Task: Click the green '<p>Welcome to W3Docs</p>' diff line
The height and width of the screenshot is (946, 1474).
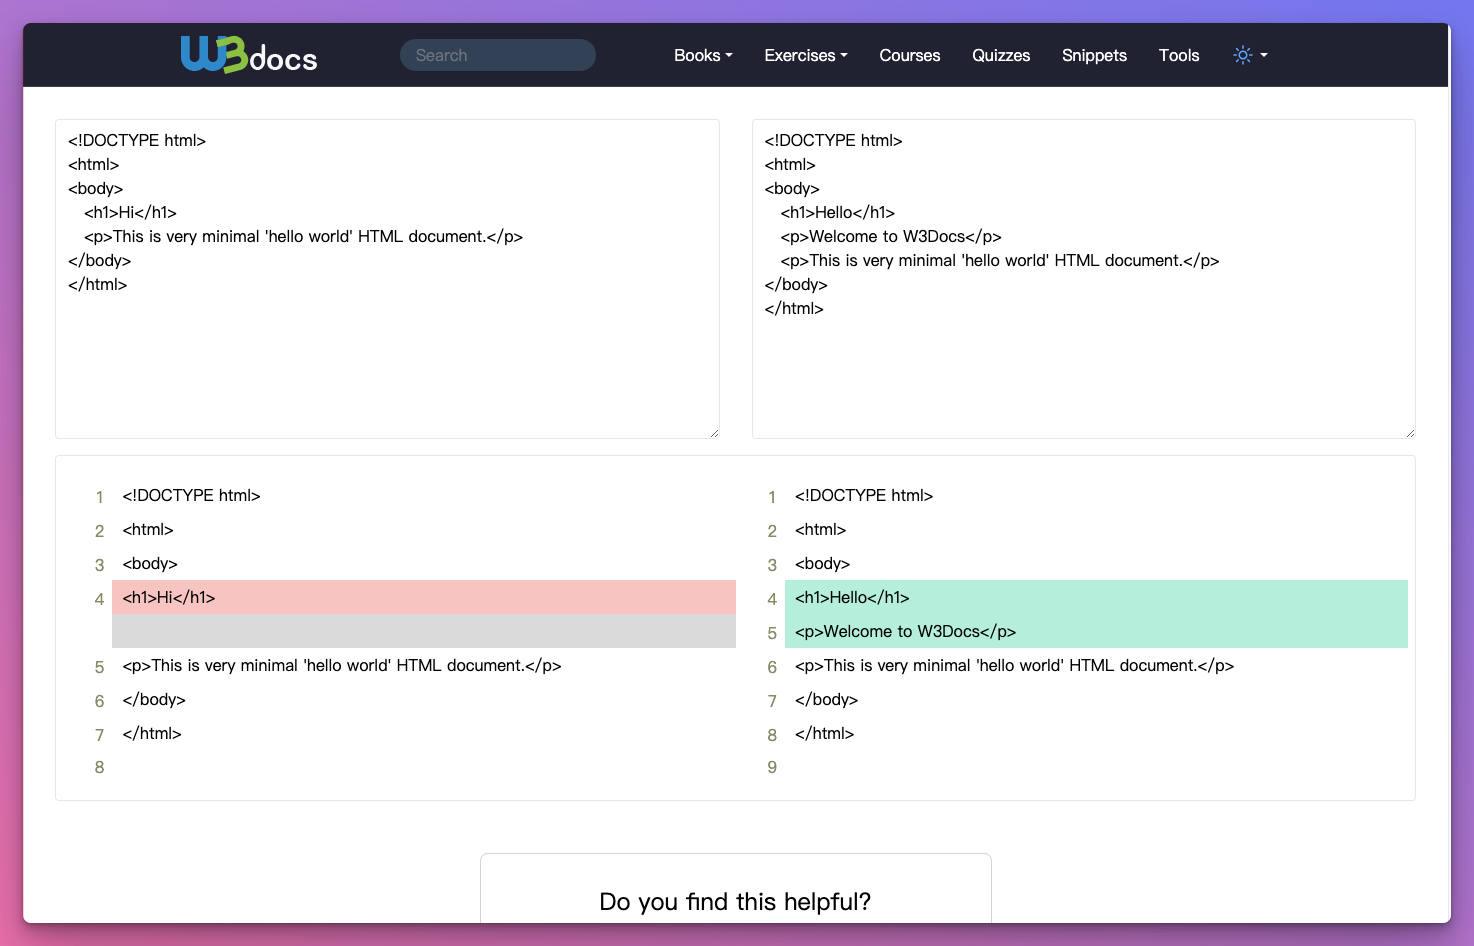Action: click(1096, 632)
